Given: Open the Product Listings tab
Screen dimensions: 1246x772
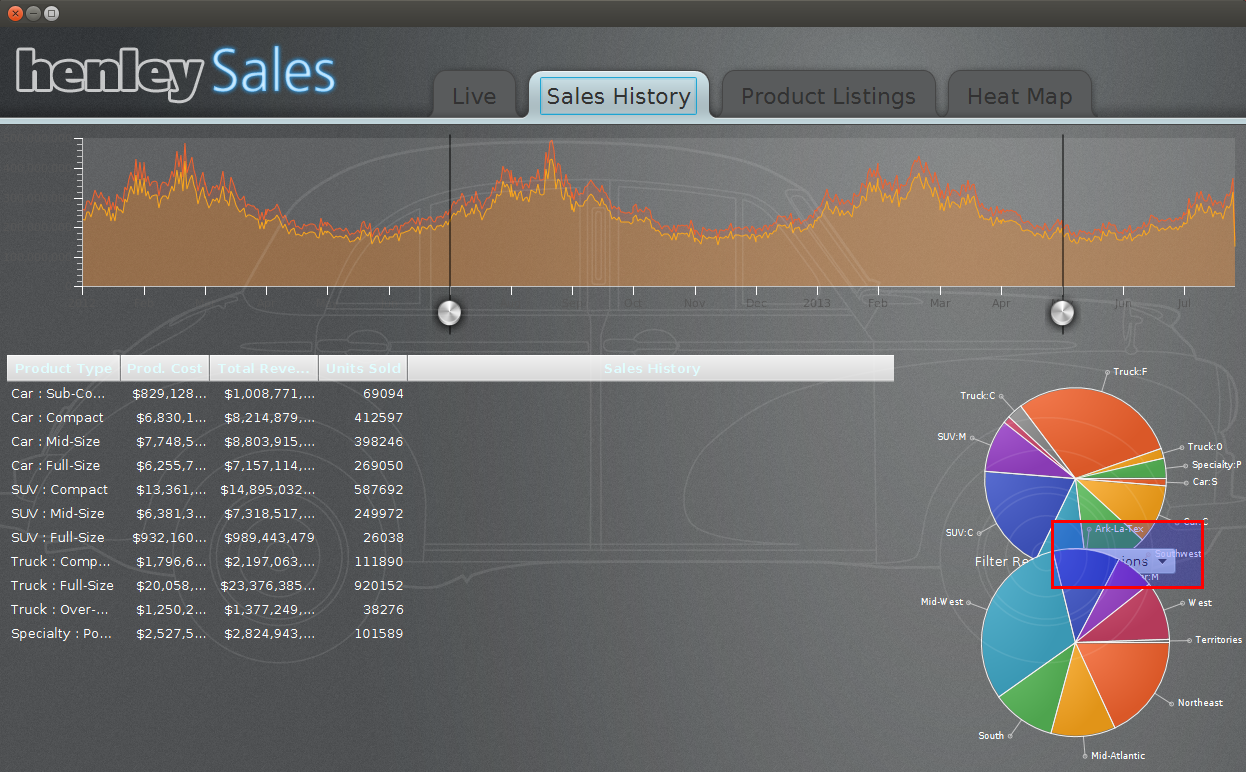Looking at the screenshot, I should click(x=828, y=97).
